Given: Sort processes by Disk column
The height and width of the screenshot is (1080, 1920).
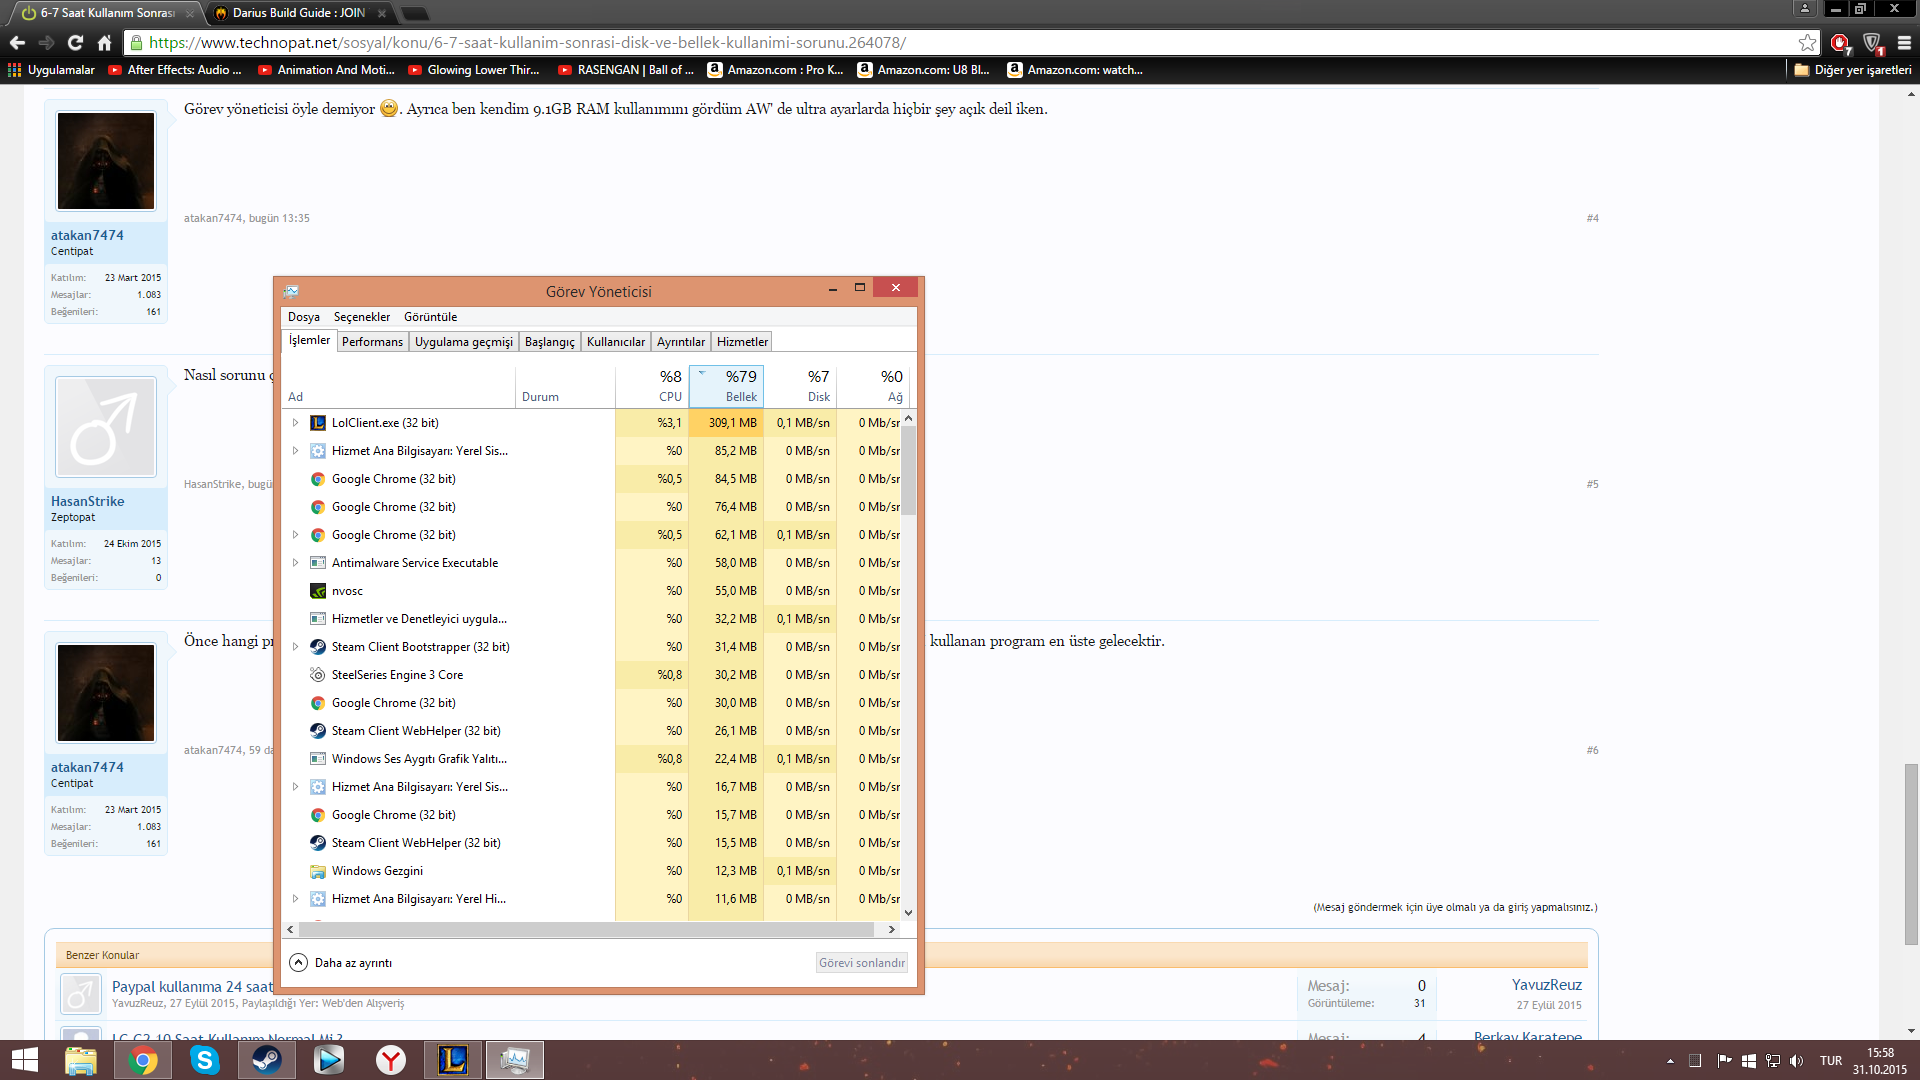Looking at the screenshot, I should pos(800,386).
